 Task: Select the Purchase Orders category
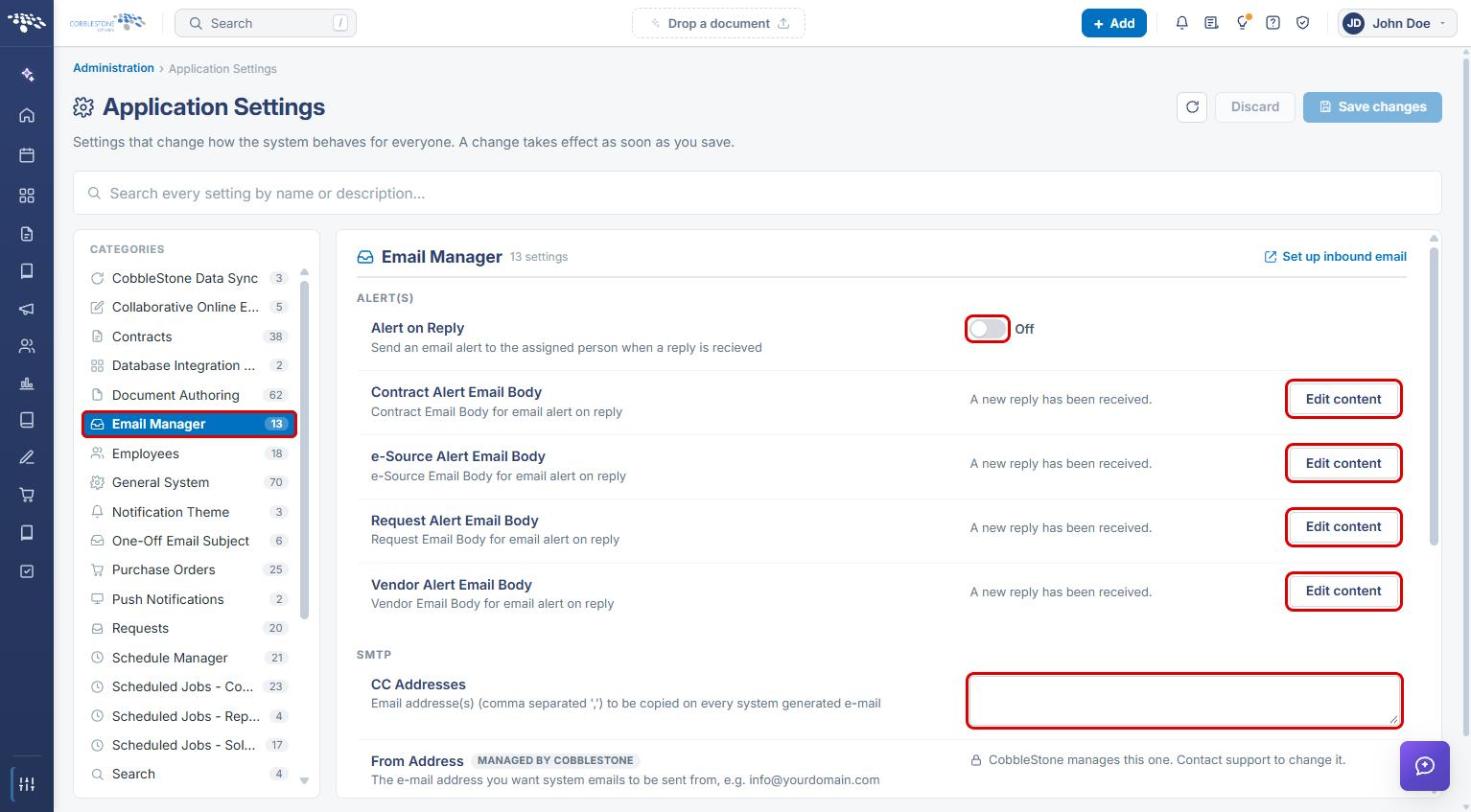[189, 570]
